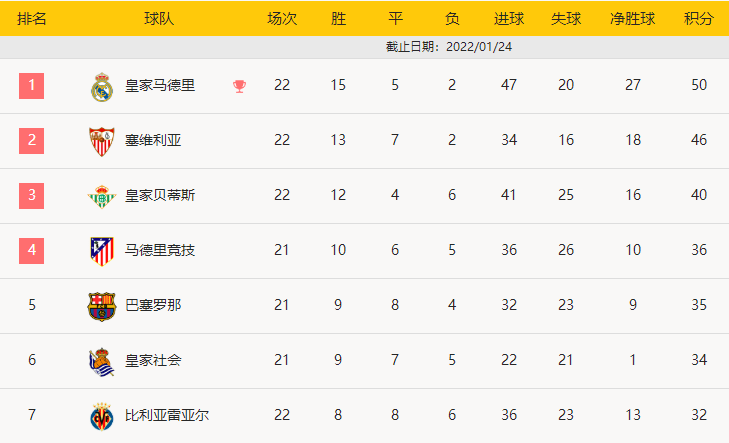This screenshot has width=729, height=443.
Task: Click the 积分 column header
Action: [698, 18]
